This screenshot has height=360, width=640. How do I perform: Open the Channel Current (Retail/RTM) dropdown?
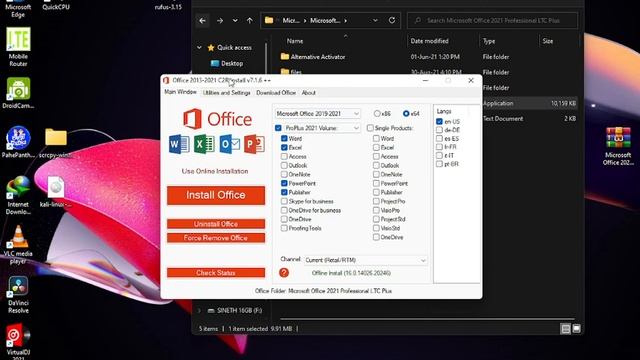click(365, 260)
